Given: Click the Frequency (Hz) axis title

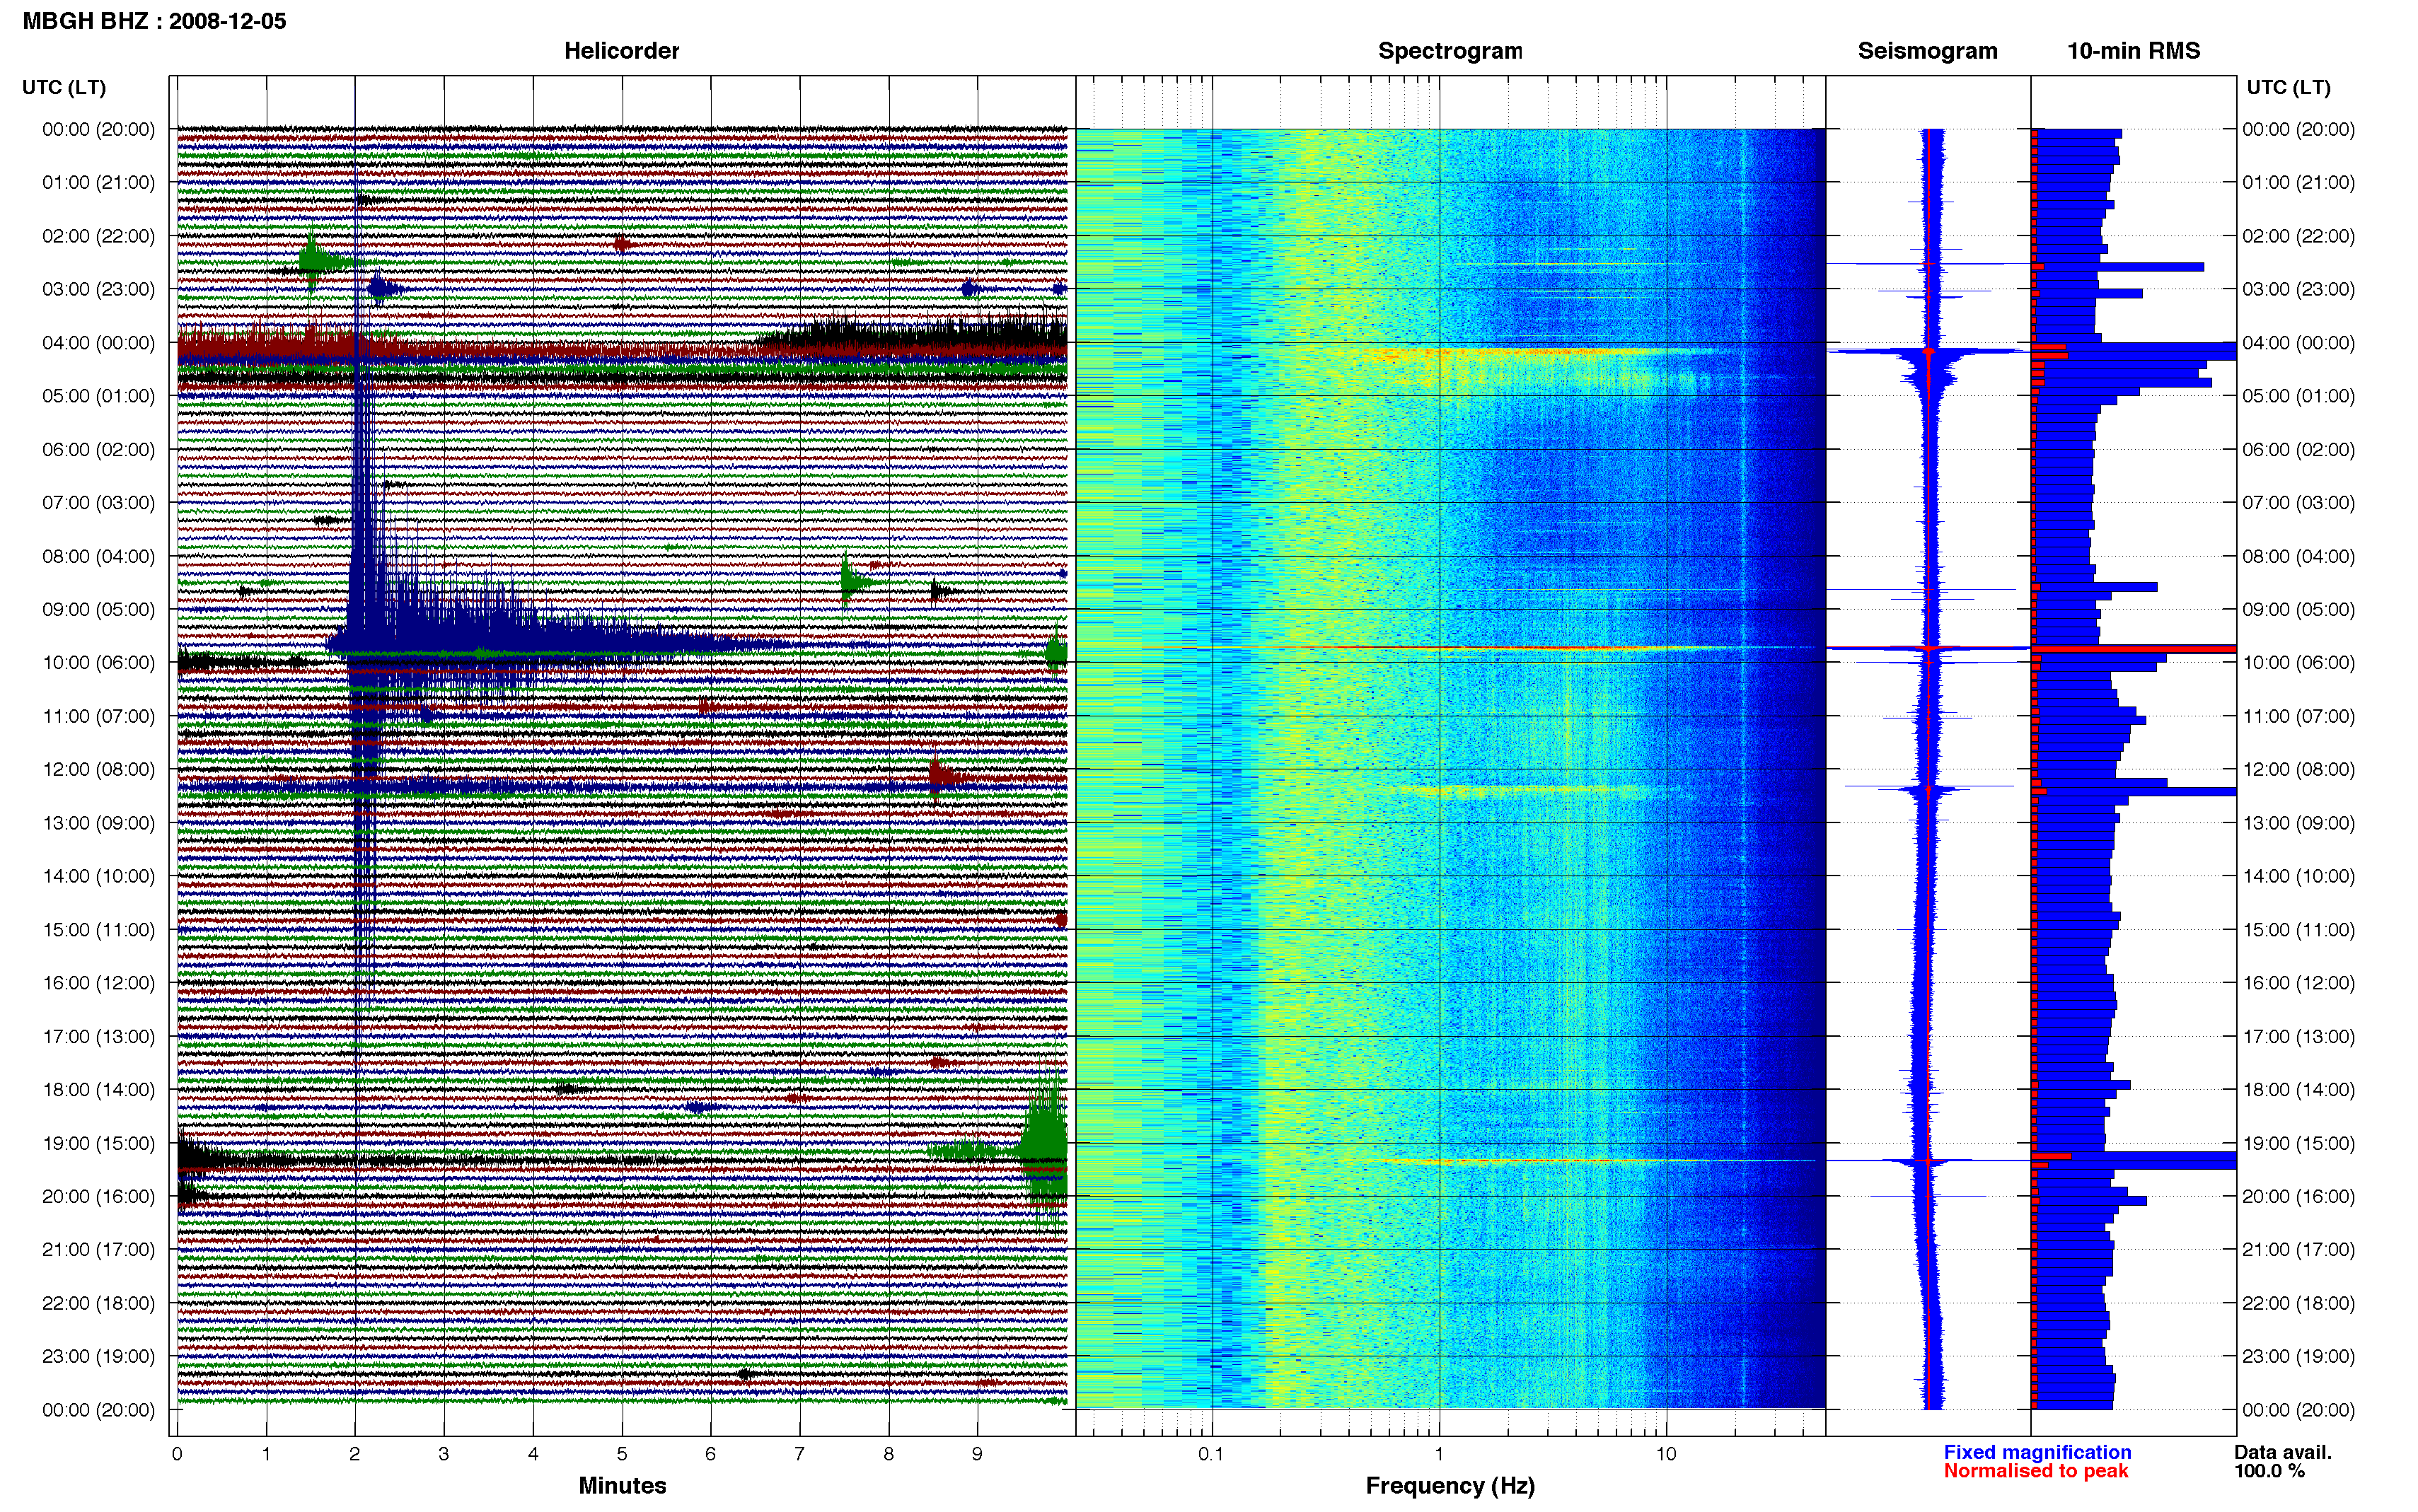Looking at the screenshot, I should click(x=1450, y=1486).
